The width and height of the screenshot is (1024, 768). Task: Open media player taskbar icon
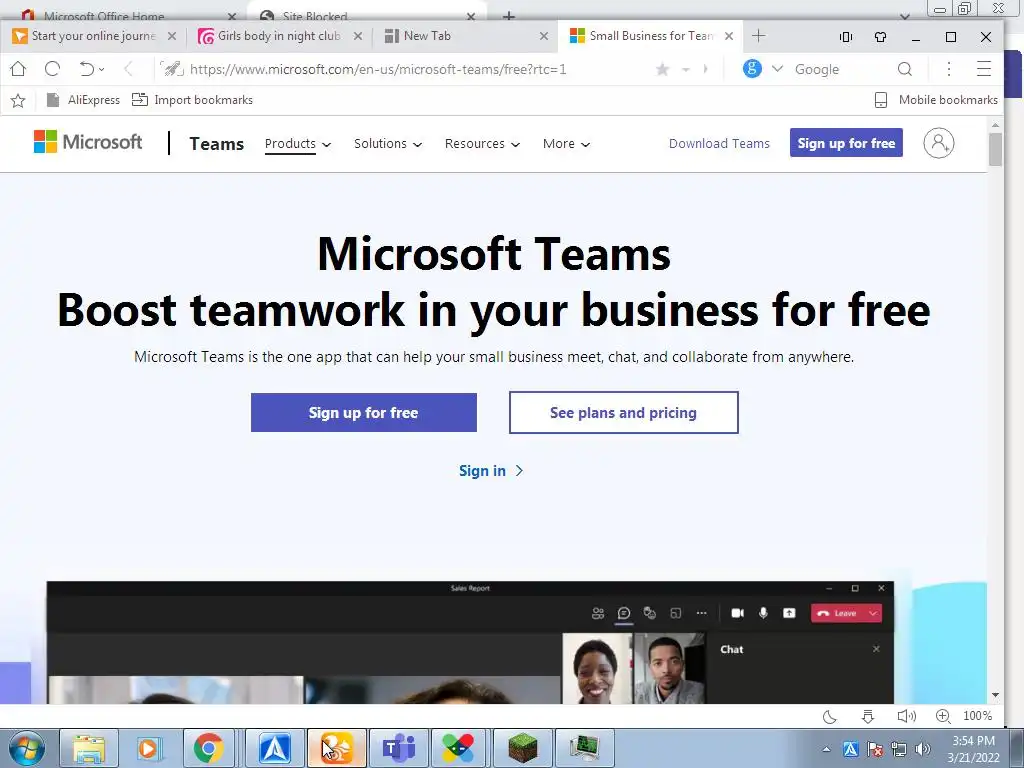[149, 748]
